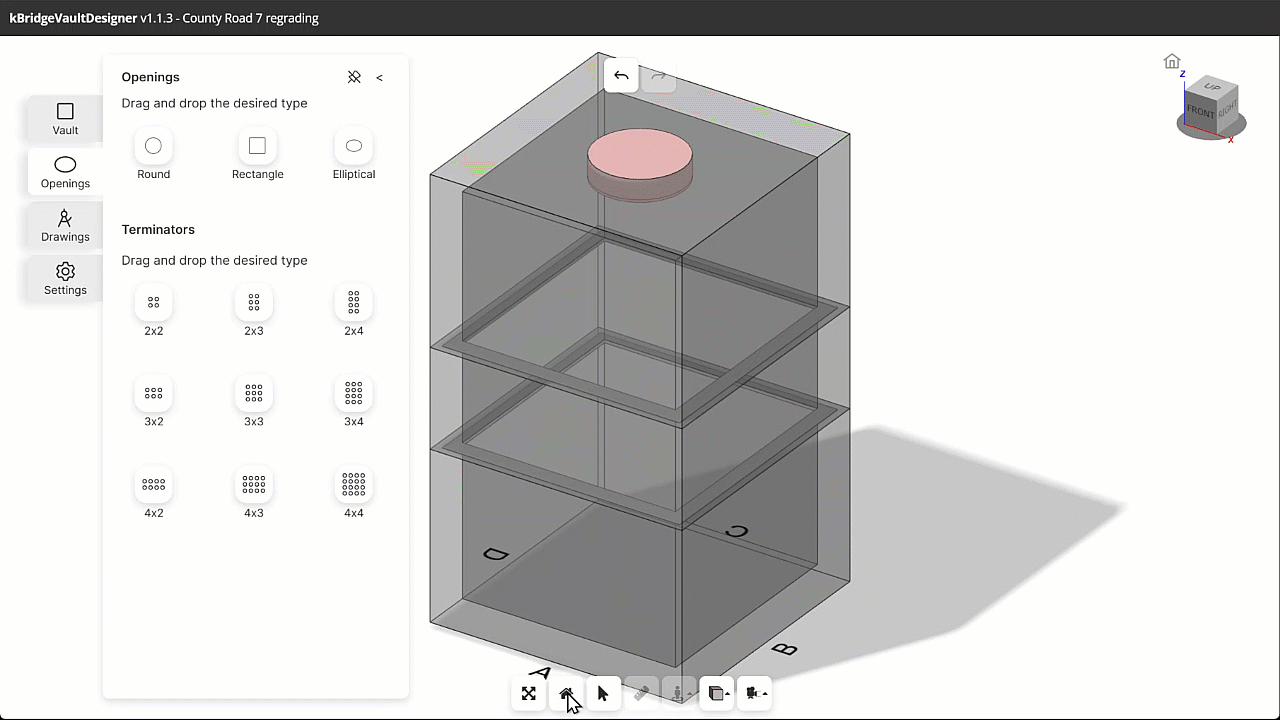
Task: Open the Settings section
Action: click(x=65, y=279)
